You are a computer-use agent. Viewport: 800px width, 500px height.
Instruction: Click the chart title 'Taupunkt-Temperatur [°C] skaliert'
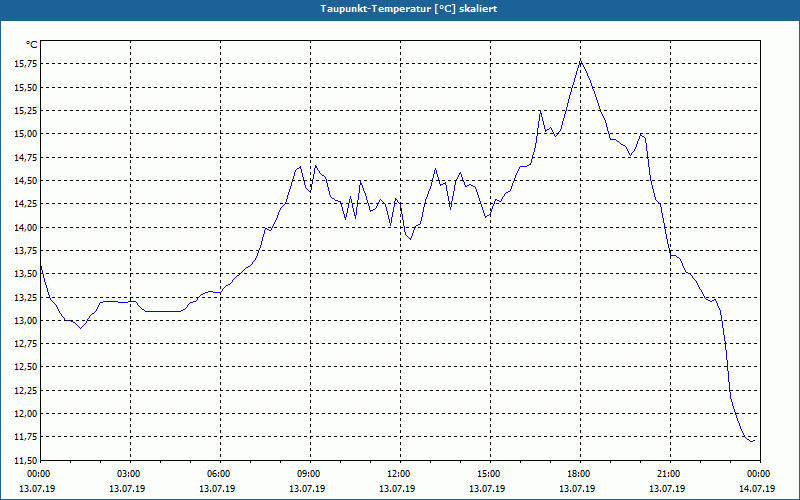tap(409, 9)
